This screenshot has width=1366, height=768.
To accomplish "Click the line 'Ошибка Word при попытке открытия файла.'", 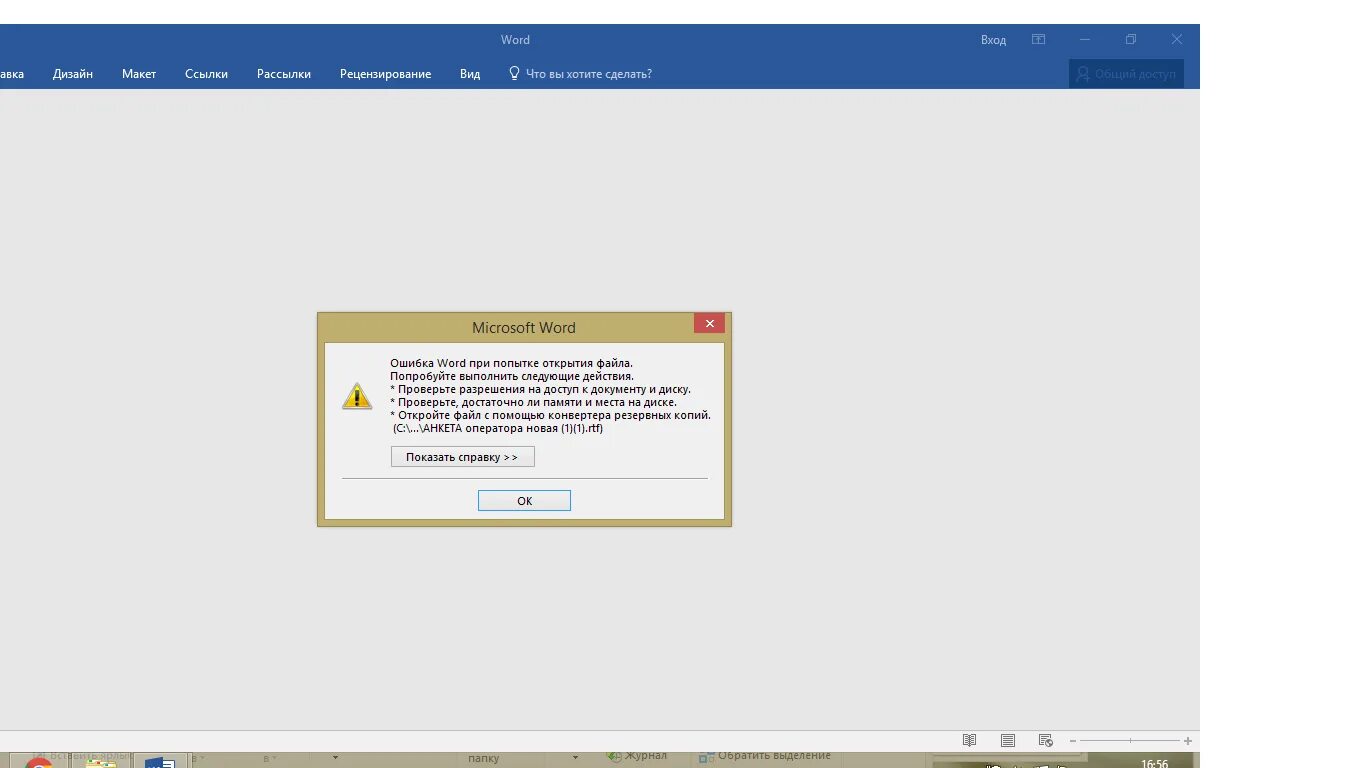I will pyautogui.click(x=511, y=364).
